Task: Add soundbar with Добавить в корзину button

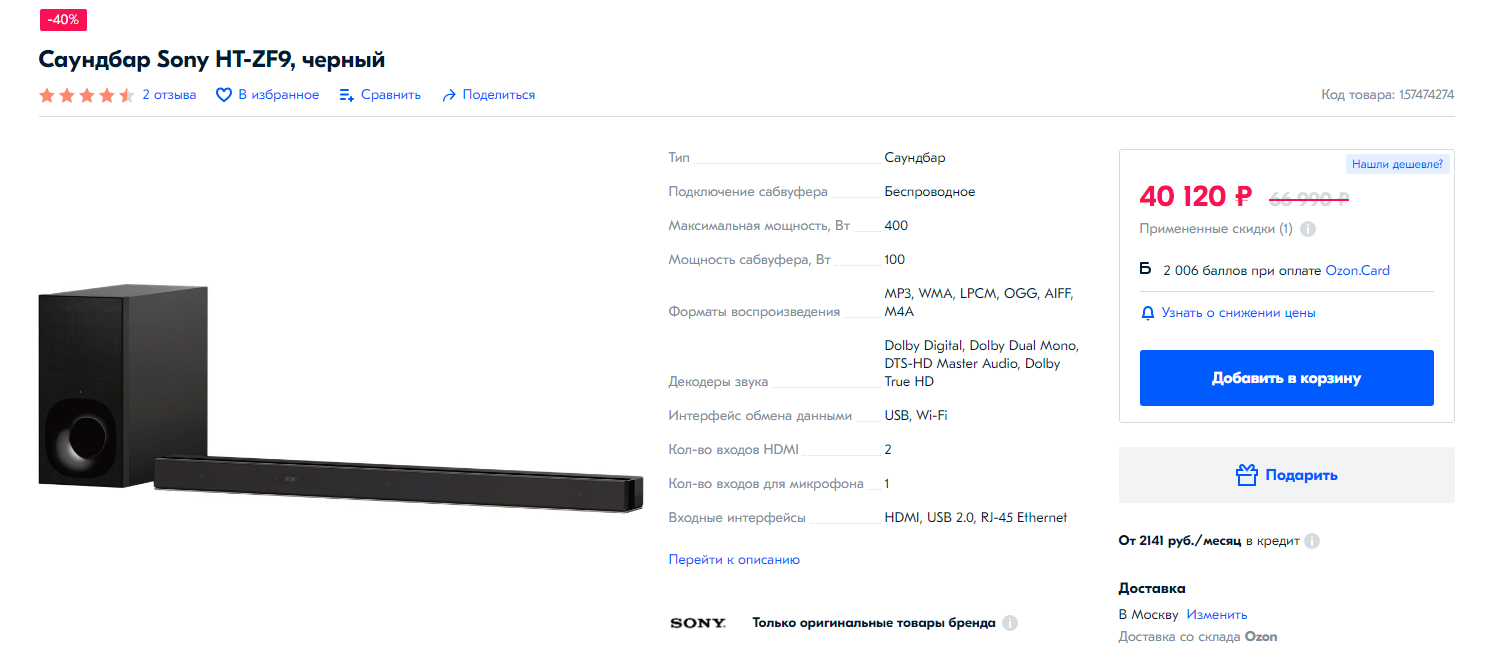Action: point(1287,378)
